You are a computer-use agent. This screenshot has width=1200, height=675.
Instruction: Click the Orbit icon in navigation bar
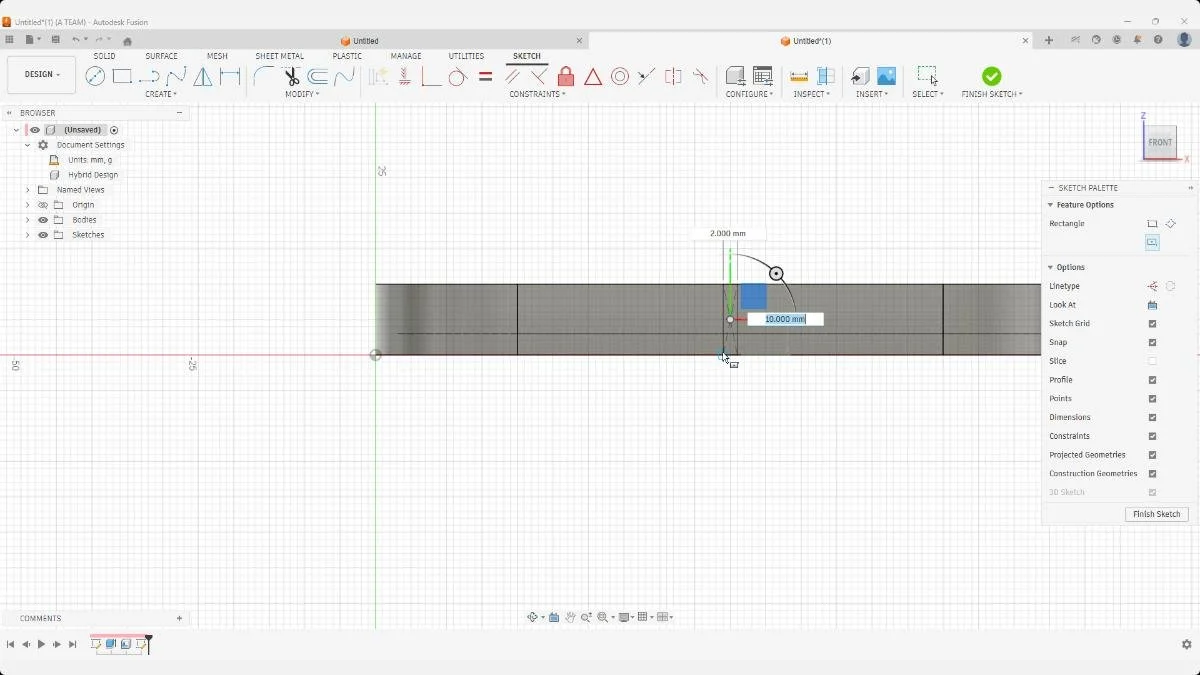pos(532,617)
